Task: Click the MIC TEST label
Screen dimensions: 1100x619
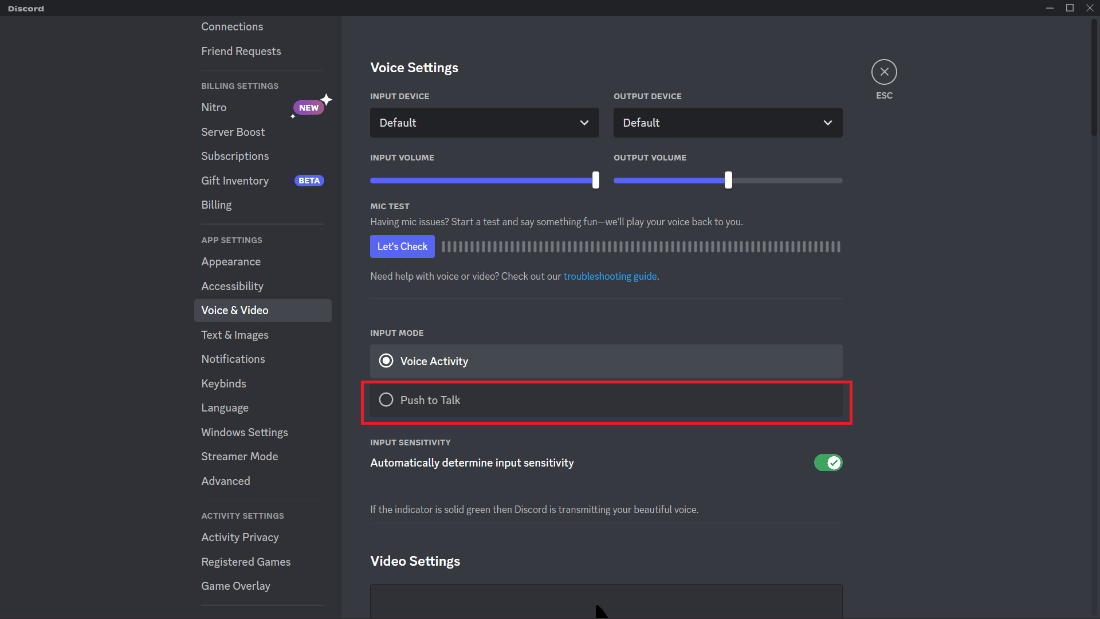Action: click(390, 206)
